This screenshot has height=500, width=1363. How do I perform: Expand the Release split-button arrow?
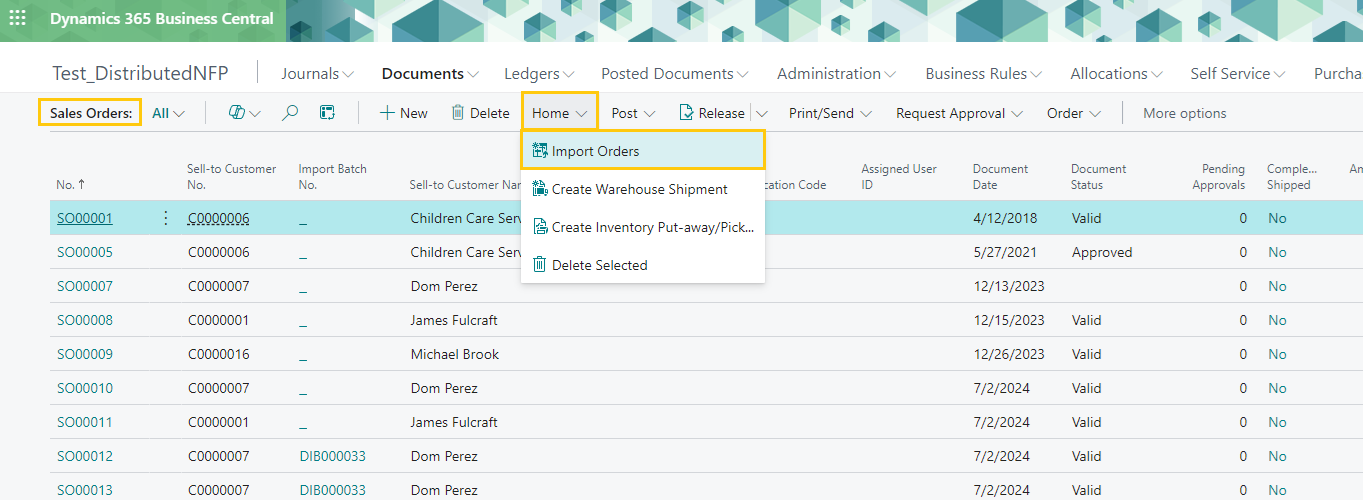(761, 113)
